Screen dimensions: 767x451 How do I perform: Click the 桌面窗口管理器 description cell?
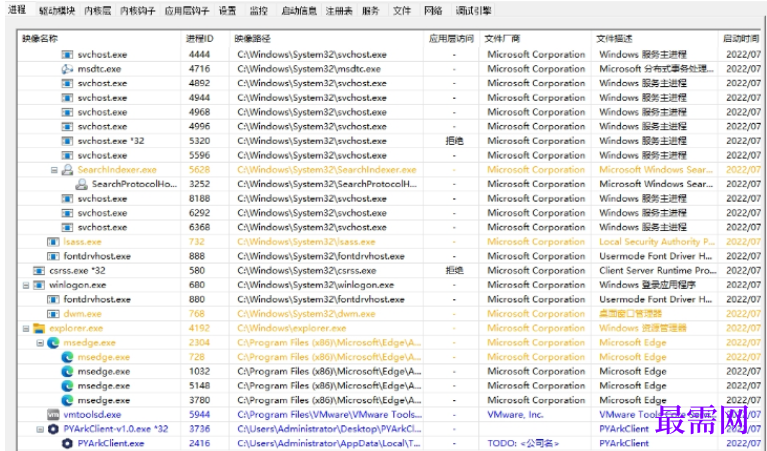point(631,314)
